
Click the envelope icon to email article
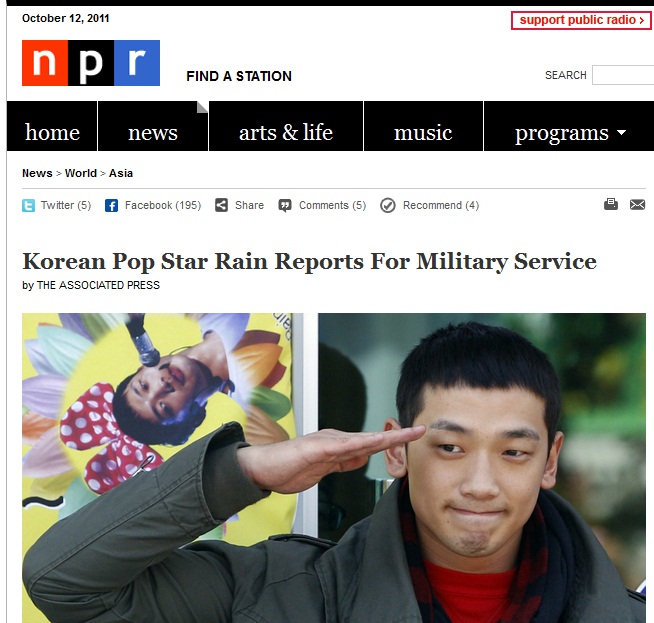click(637, 204)
